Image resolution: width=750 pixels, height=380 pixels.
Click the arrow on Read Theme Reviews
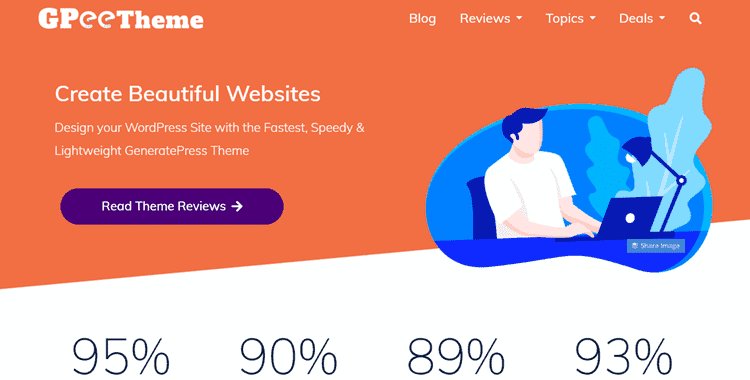click(237, 206)
